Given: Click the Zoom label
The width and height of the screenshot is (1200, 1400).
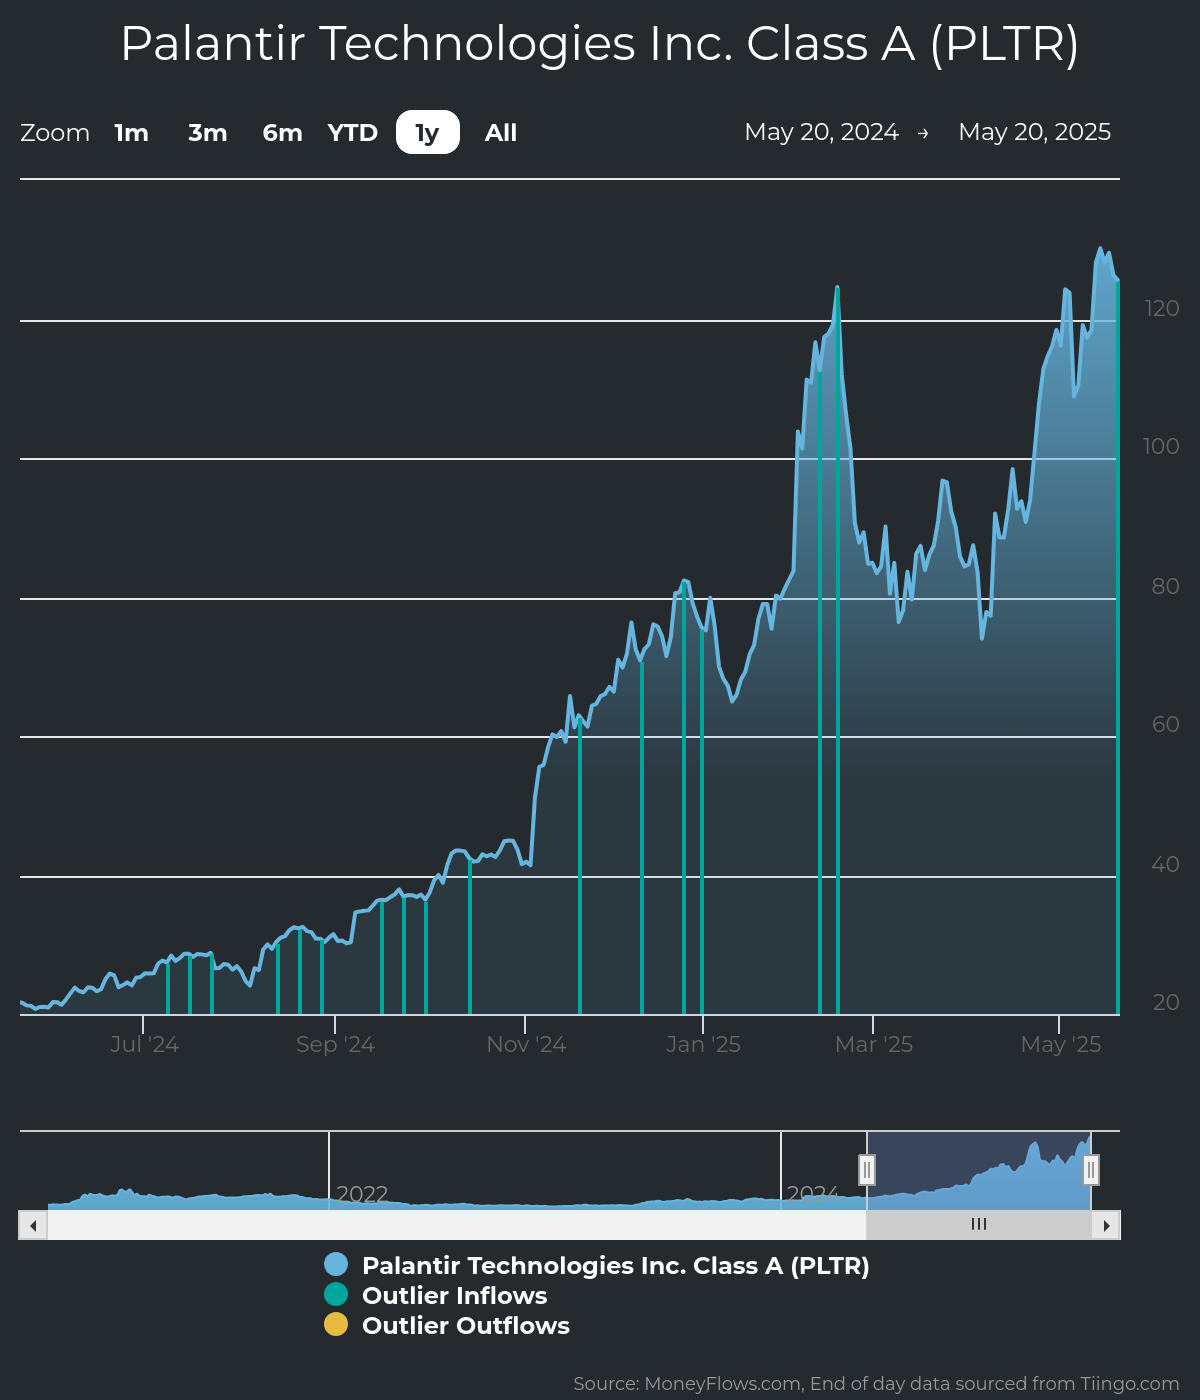Looking at the screenshot, I should (x=55, y=133).
